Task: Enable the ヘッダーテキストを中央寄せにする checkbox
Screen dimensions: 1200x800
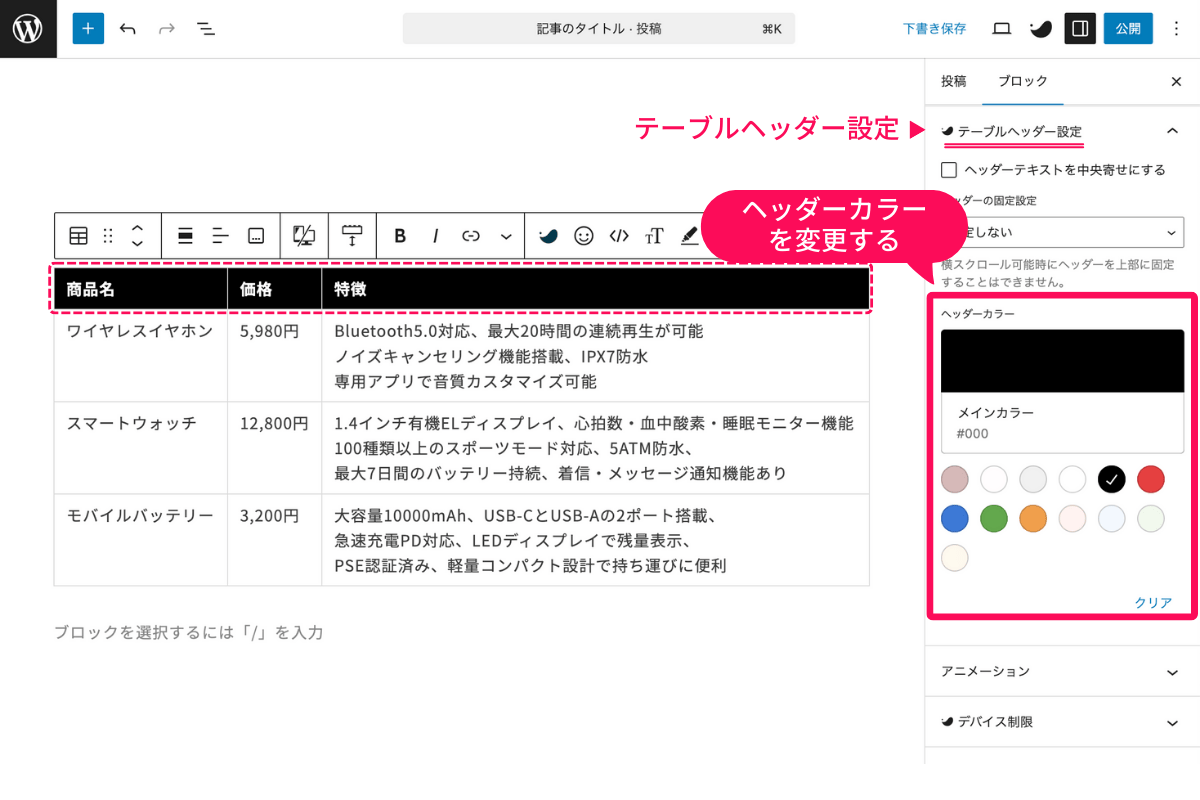Action: pyautogui.click(x=949, y=169)
